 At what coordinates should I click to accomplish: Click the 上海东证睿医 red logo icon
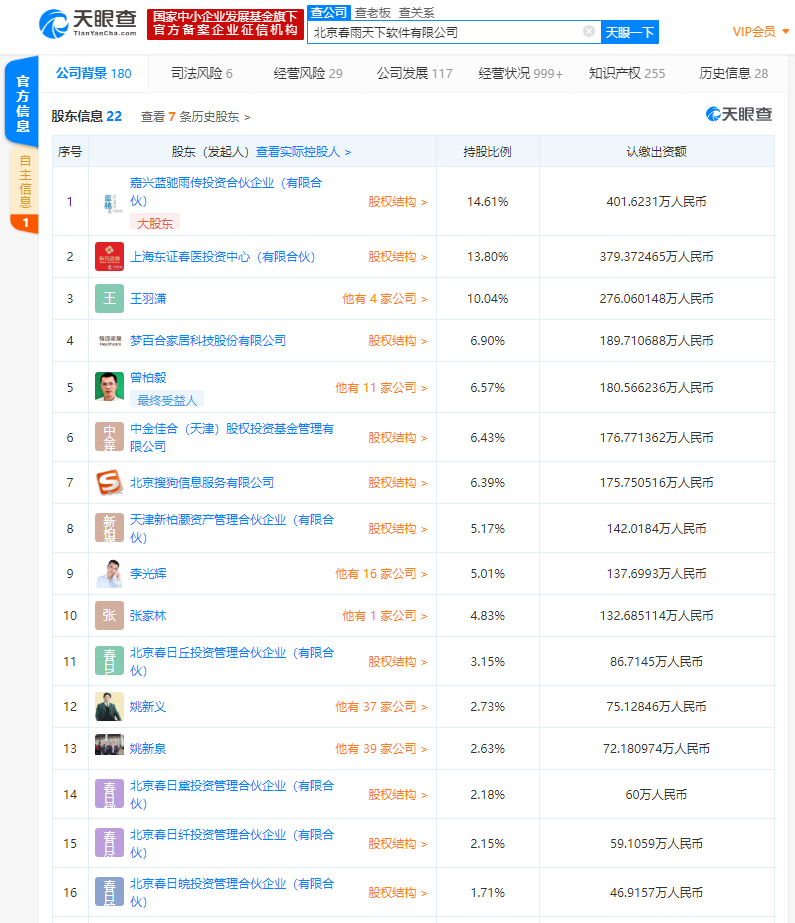coord(109,257)
